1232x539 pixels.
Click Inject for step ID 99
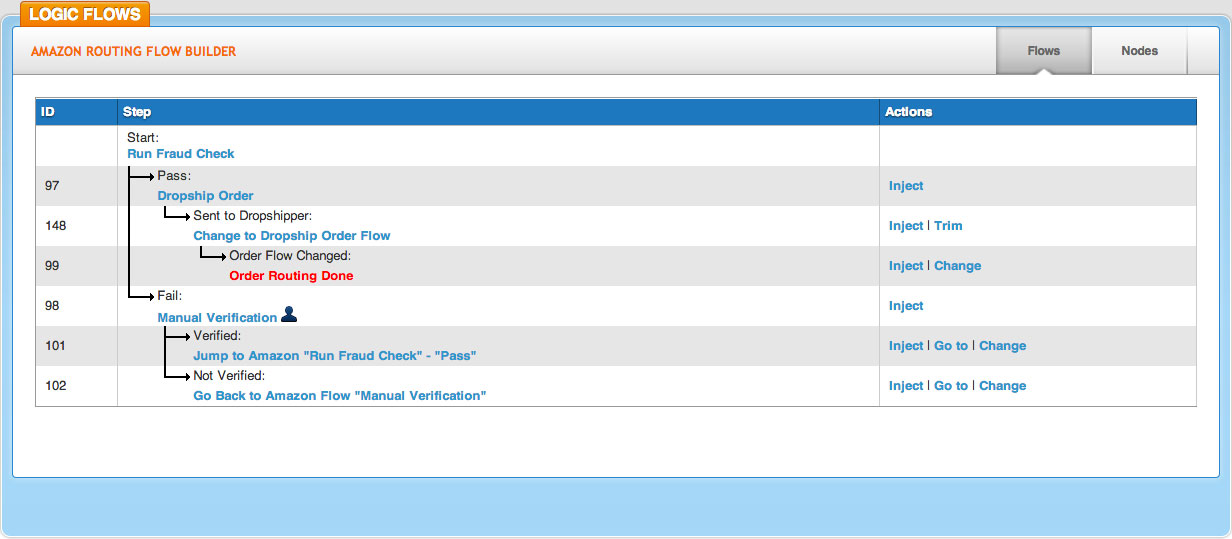tap(906, 266)
